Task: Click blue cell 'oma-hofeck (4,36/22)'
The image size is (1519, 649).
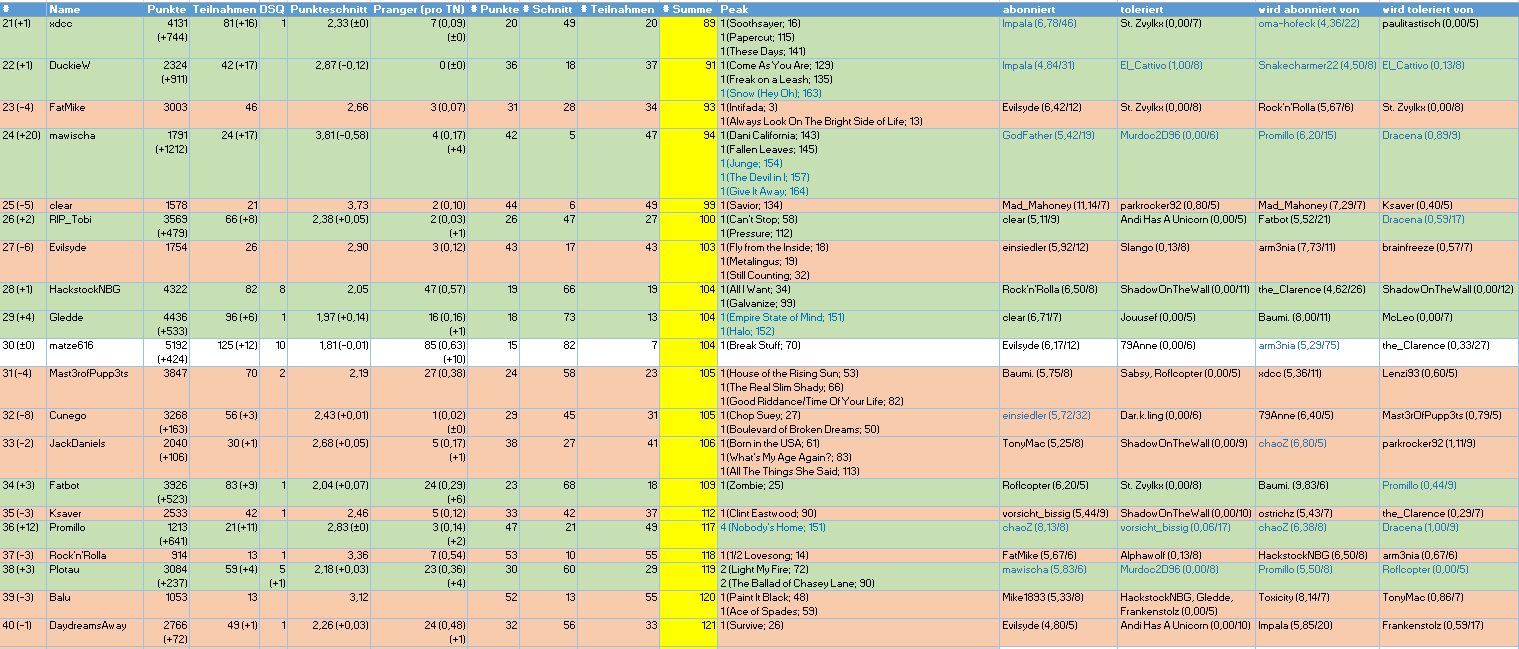Action: point(1308,23)
